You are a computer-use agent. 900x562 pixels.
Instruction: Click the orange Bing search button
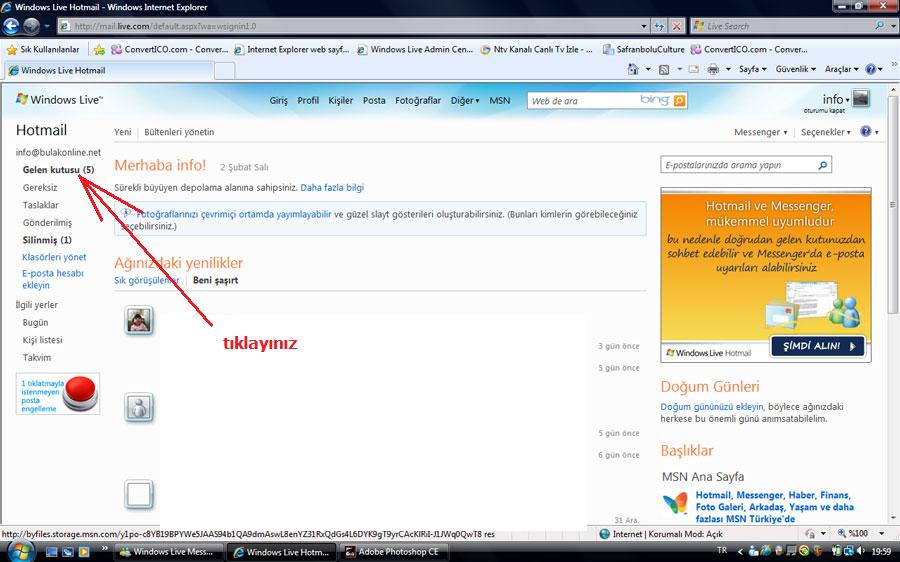point(680,100)
